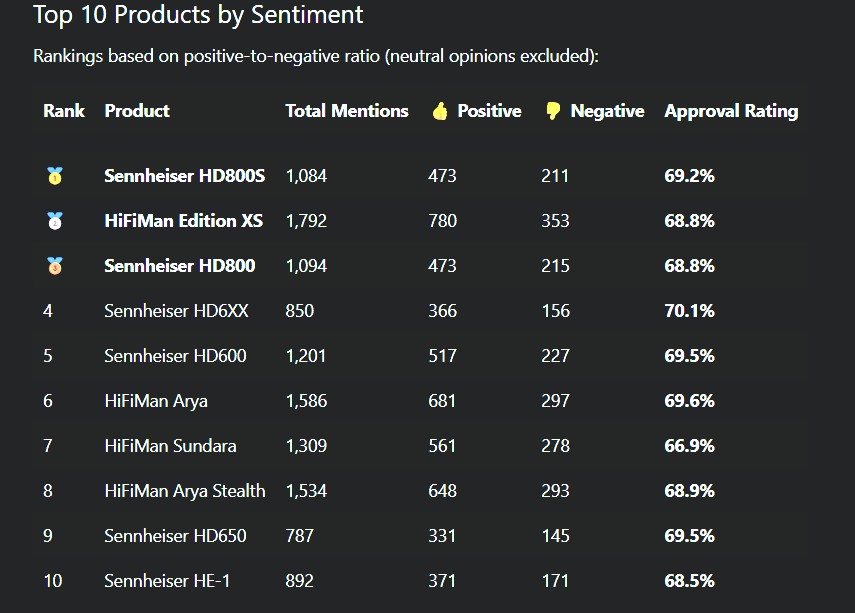Select the Sennheiser HD800 product cell
855x613 pixels.
coord(179,266)
